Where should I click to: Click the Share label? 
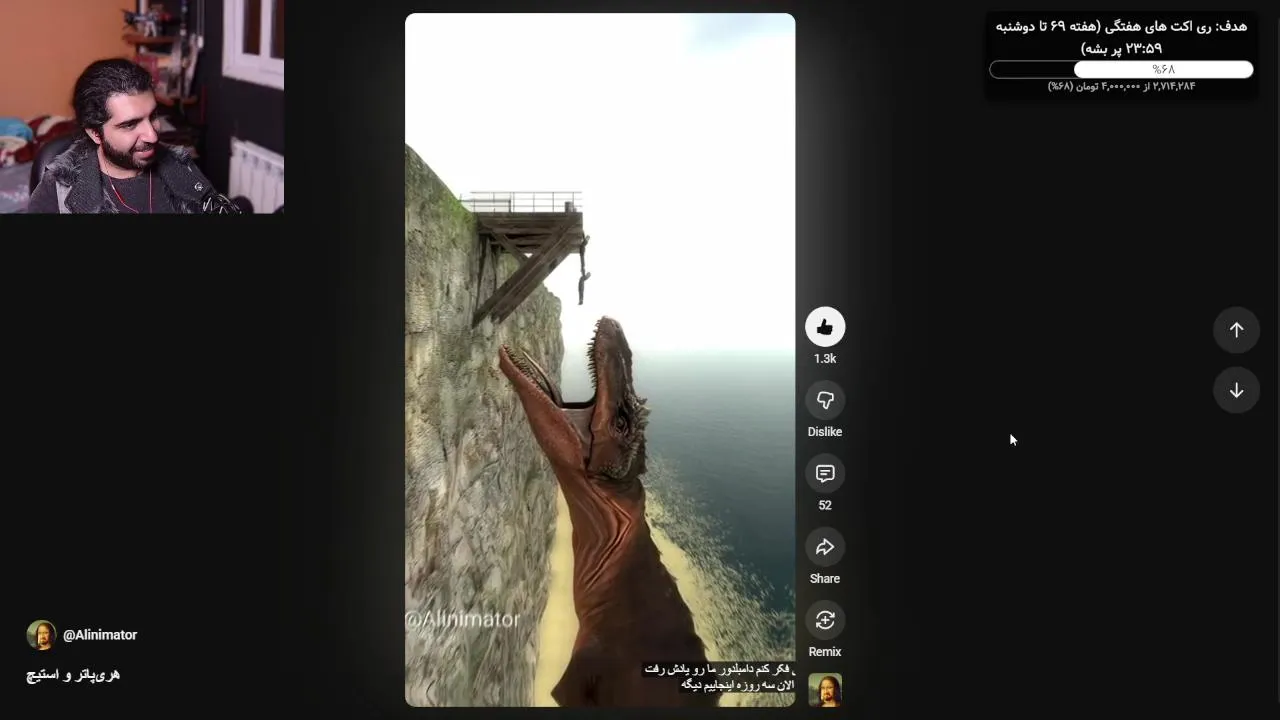[825, 579]
